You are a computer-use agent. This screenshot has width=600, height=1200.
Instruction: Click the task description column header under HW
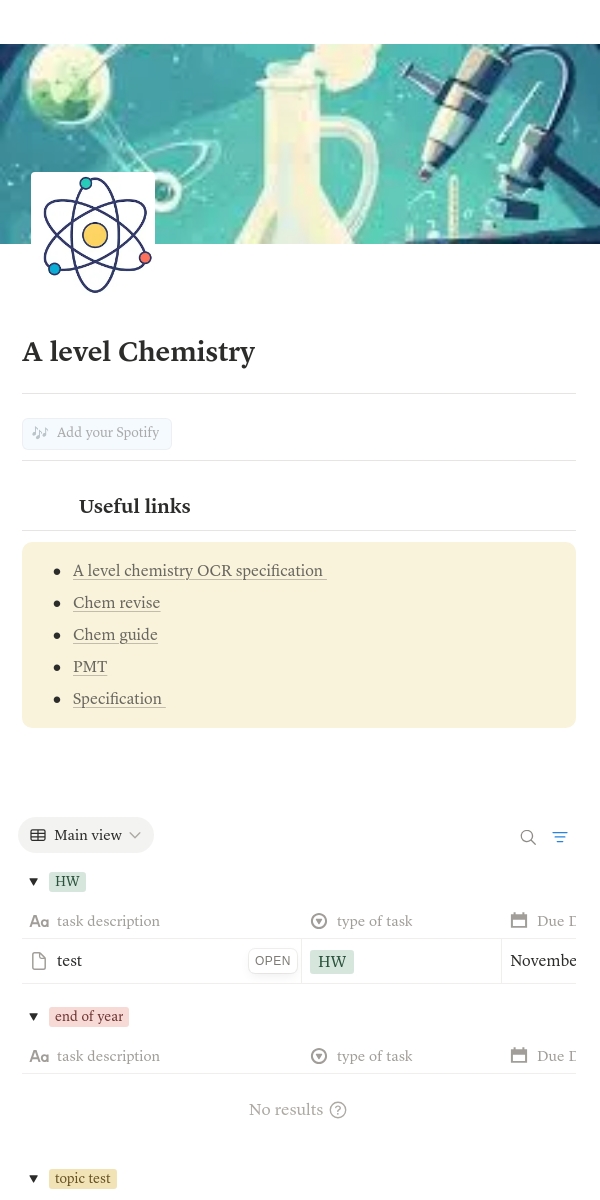click(x=108, y=921)
